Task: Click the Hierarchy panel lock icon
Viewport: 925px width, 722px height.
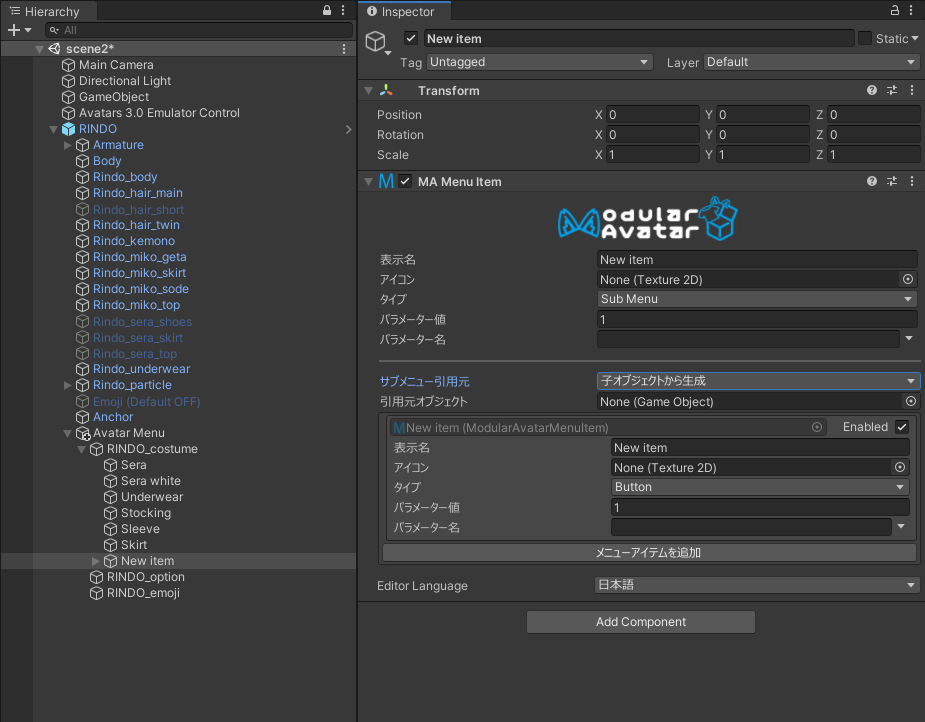Action: coord(327,10)
